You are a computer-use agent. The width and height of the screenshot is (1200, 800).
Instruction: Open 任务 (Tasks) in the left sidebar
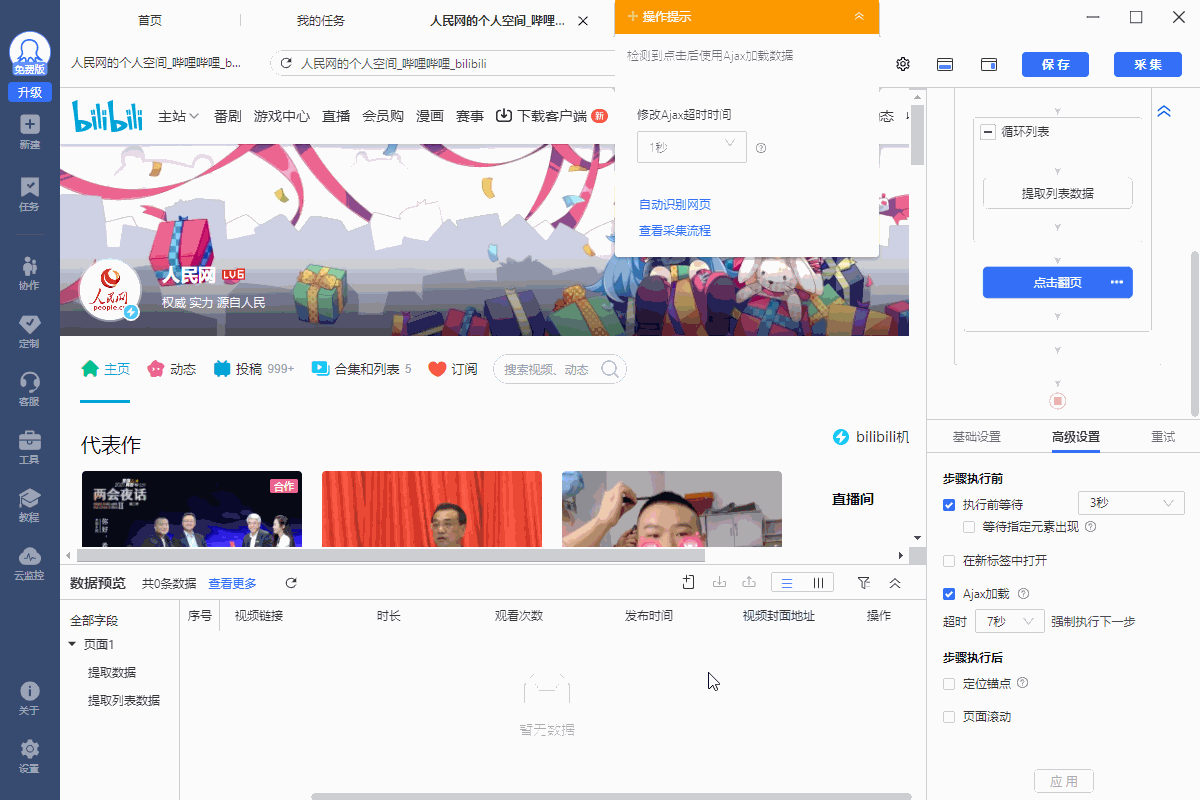(30, 194)
